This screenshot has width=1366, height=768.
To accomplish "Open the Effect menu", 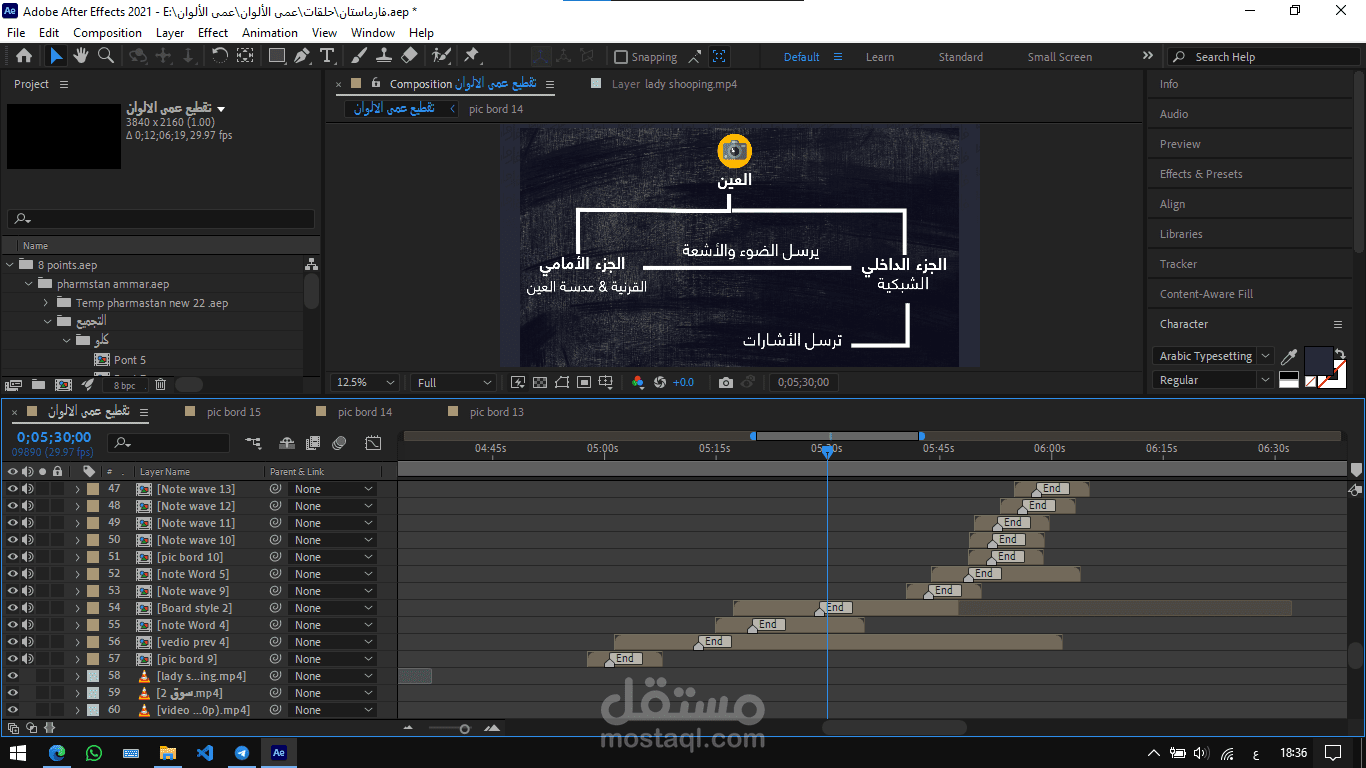I will [x=213, y=32].
